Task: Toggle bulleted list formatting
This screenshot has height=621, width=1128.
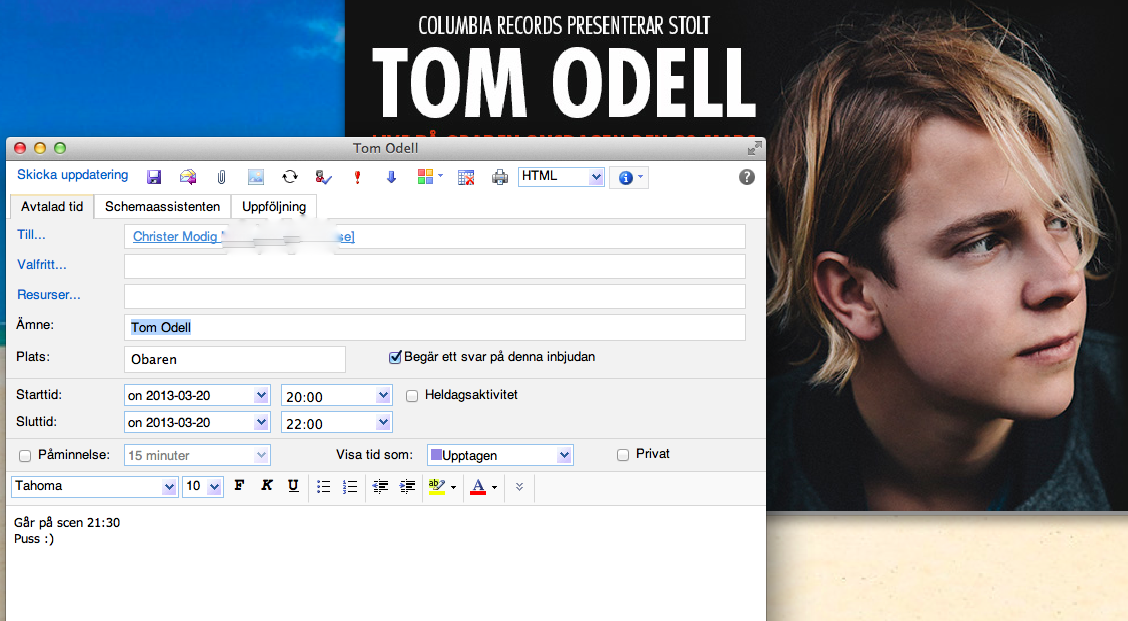Action: [323, 486]
